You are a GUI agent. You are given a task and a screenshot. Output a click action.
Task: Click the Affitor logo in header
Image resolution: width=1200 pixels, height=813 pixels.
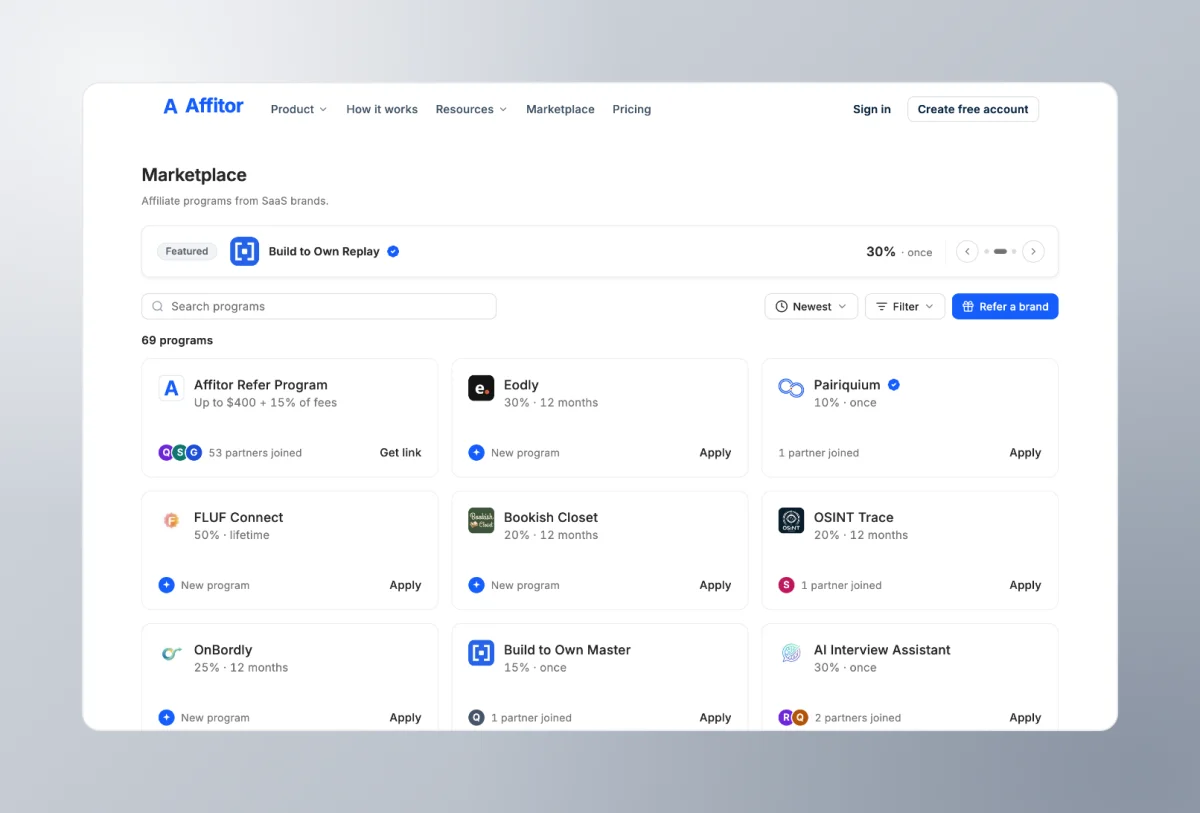pos(203,106)
